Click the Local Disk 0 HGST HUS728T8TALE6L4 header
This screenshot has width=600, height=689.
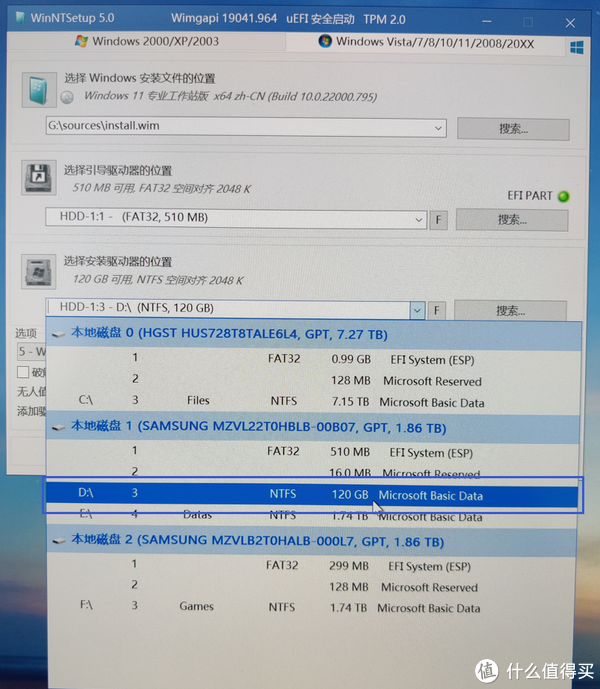314,334
